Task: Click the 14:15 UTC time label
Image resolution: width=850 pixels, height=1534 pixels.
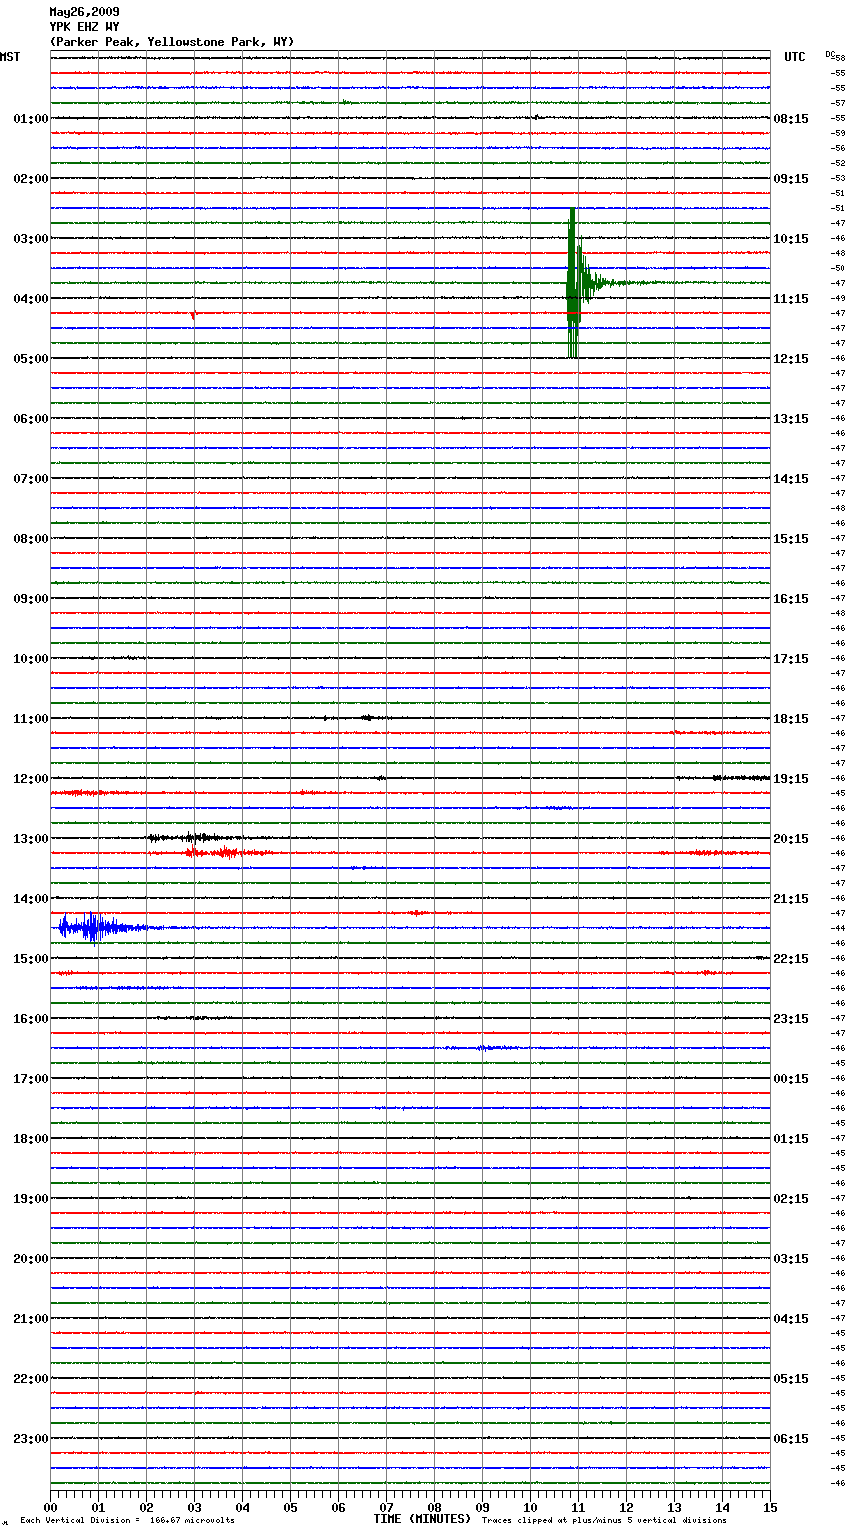Action: point(791,479)
